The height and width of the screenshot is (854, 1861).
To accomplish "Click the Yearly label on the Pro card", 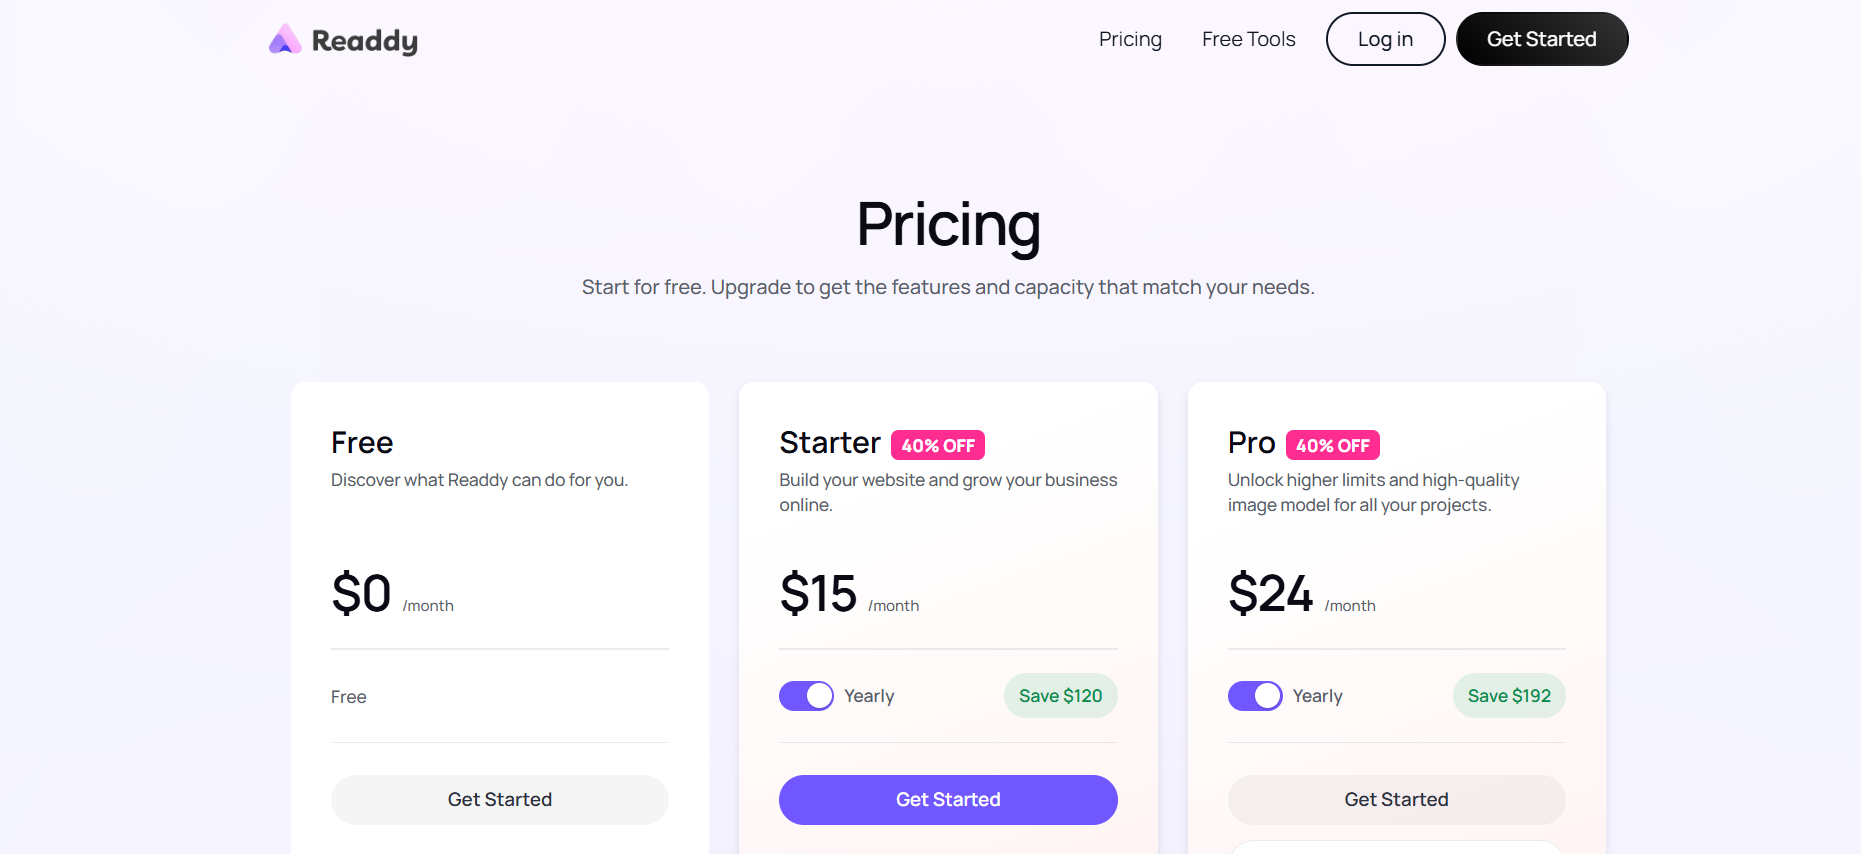I will point(1317,696).
